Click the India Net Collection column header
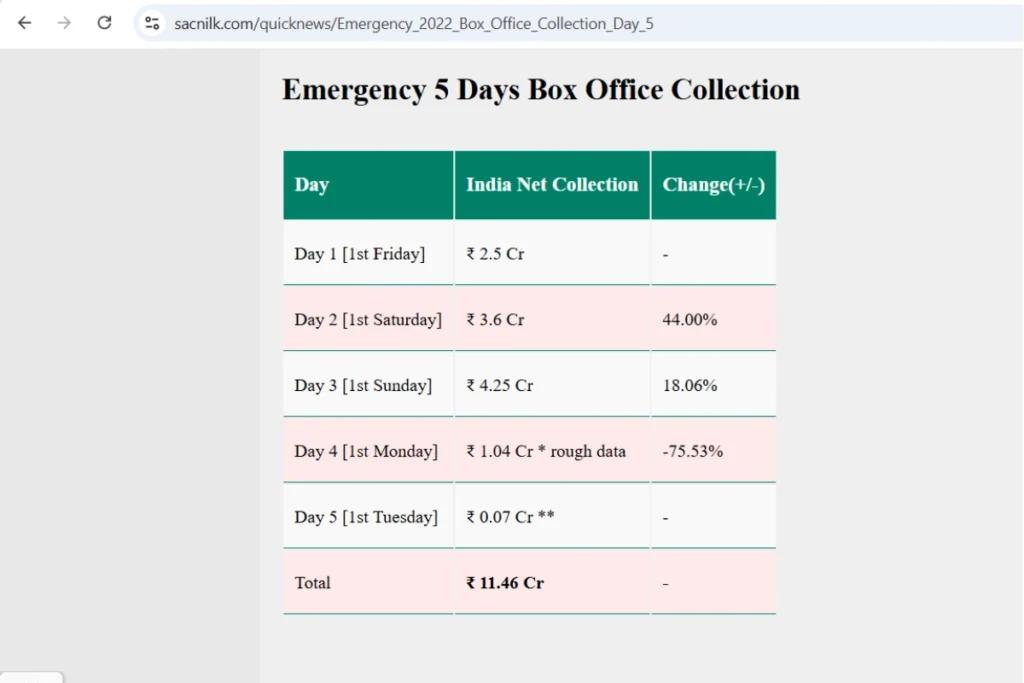This screenshot has height=683, width=1024. click(552, 185)
